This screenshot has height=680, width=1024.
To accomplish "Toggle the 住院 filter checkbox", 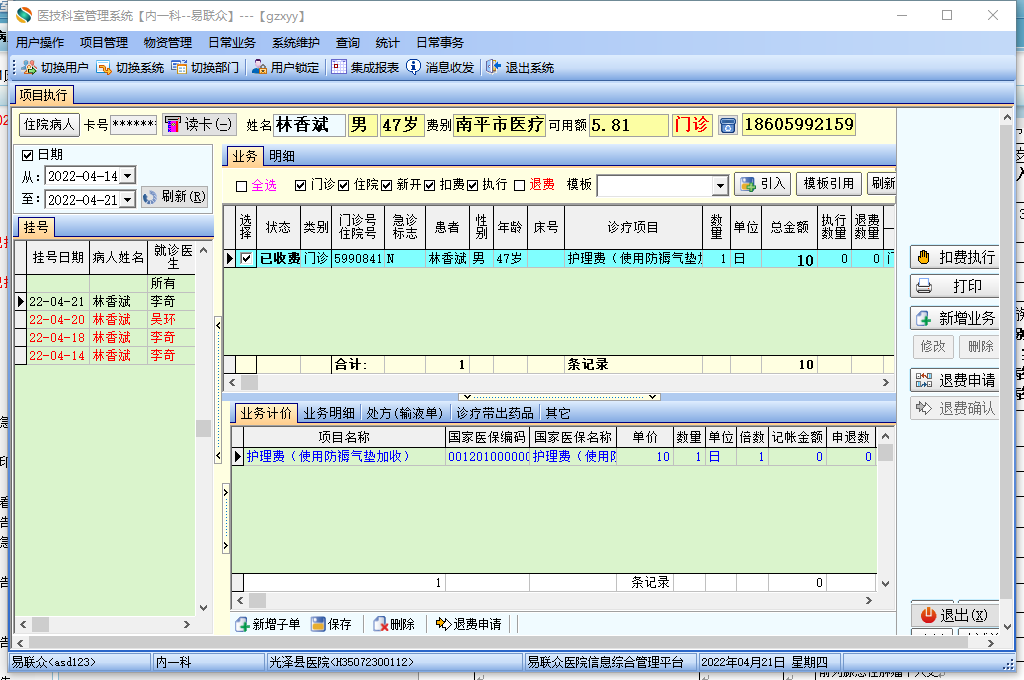I will [x=344, y=186].
